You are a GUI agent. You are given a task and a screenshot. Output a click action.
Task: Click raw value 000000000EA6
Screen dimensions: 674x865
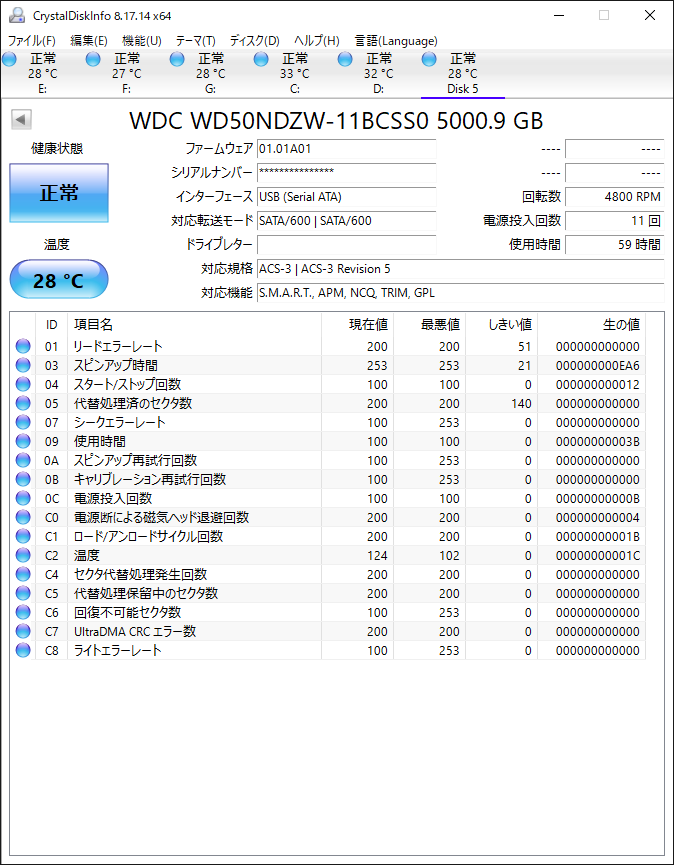(x=597, y=366)
